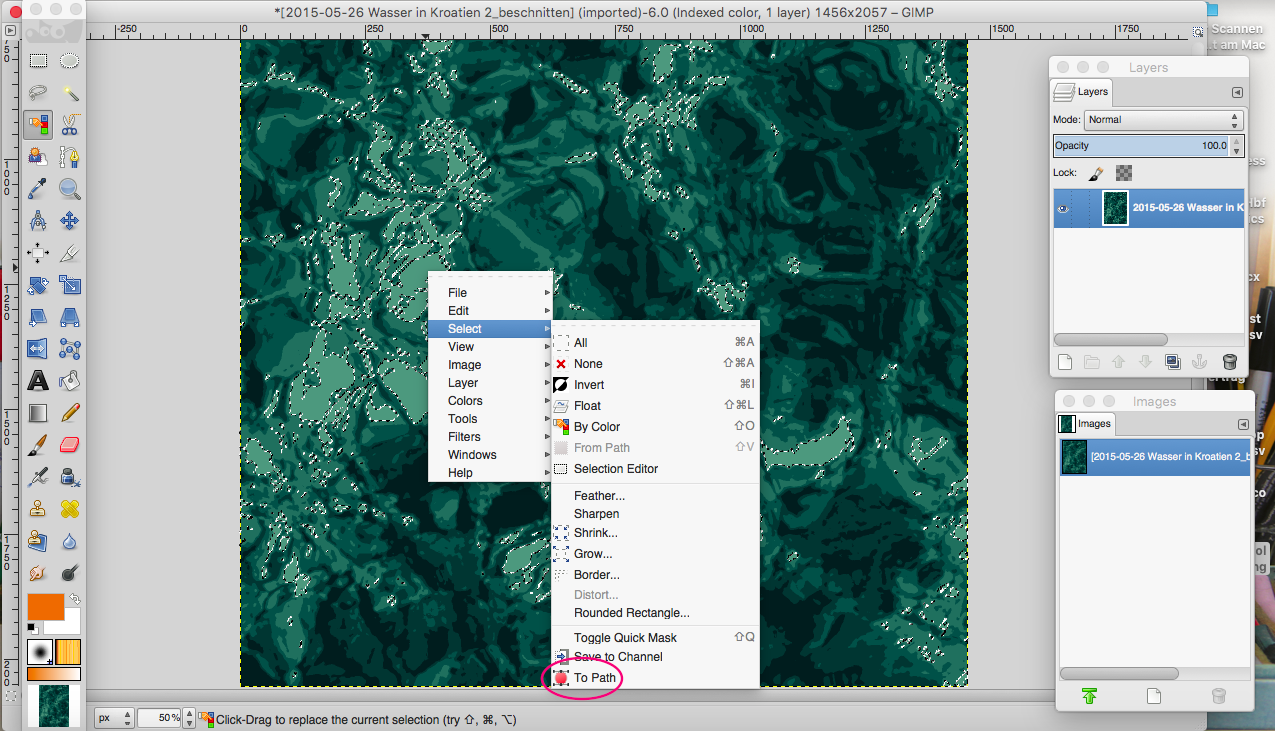Screen dimensions: 1275x731
Task: Choose the Eraser tool
Action: pyautogui.click(x=70, y=444)
